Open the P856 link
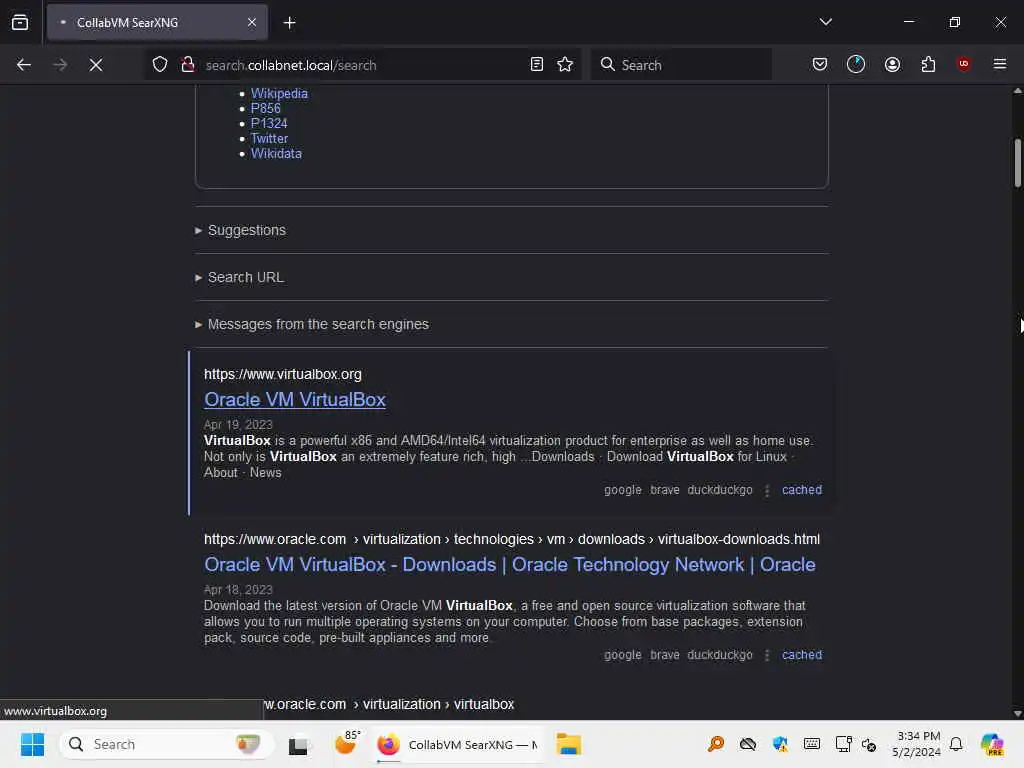1024x768 pixels. coord(265,108)
